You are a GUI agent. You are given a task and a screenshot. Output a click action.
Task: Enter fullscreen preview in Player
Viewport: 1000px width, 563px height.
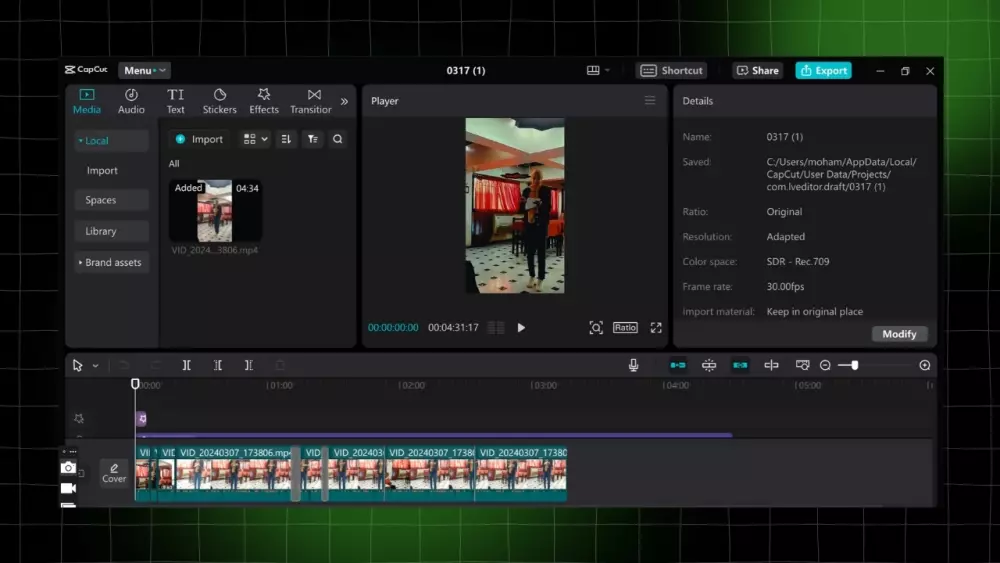pos(656,328)
